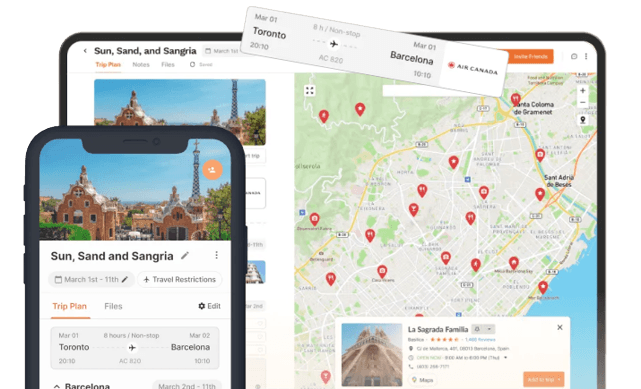641x389 pixels.
Task: Edit trip title with pencil icon on phone
Action: (185, 256)
